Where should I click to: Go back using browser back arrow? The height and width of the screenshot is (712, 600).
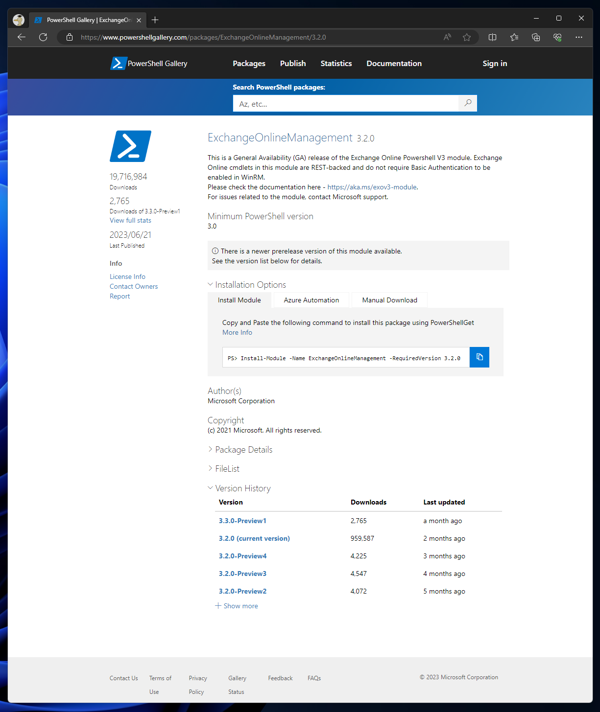pyautogui.click(x=21, y=37)
